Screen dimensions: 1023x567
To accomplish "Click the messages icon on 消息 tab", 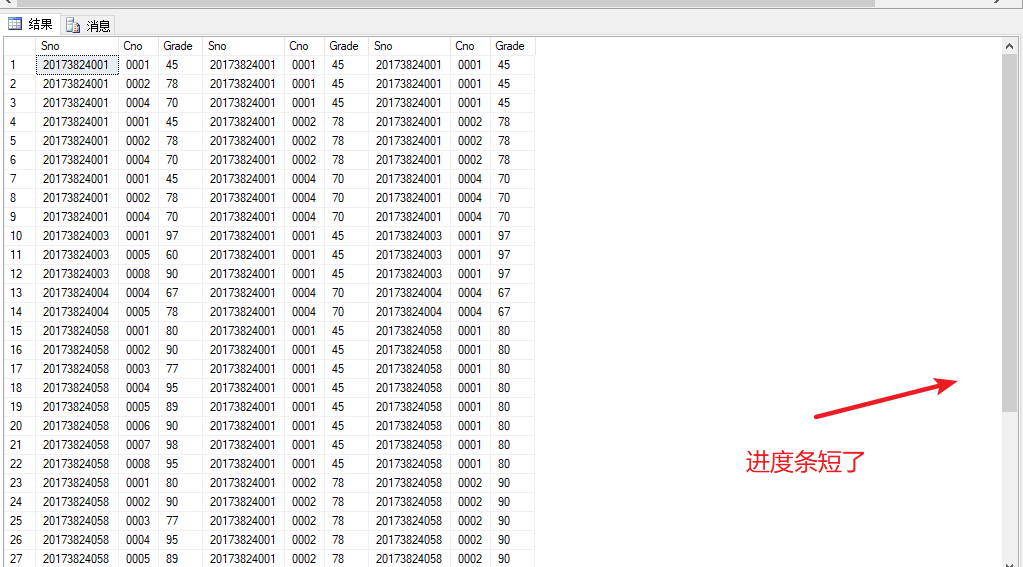I will point(73,25).
